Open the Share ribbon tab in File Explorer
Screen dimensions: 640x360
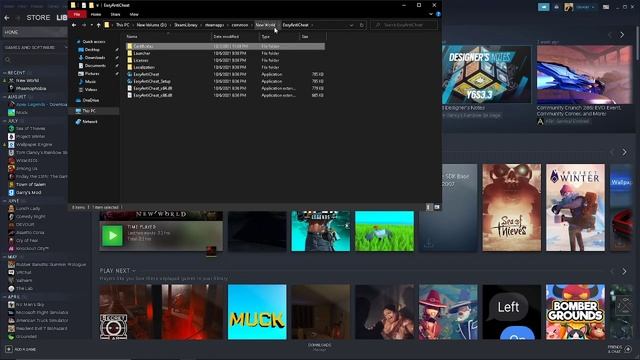click(116, 14)
